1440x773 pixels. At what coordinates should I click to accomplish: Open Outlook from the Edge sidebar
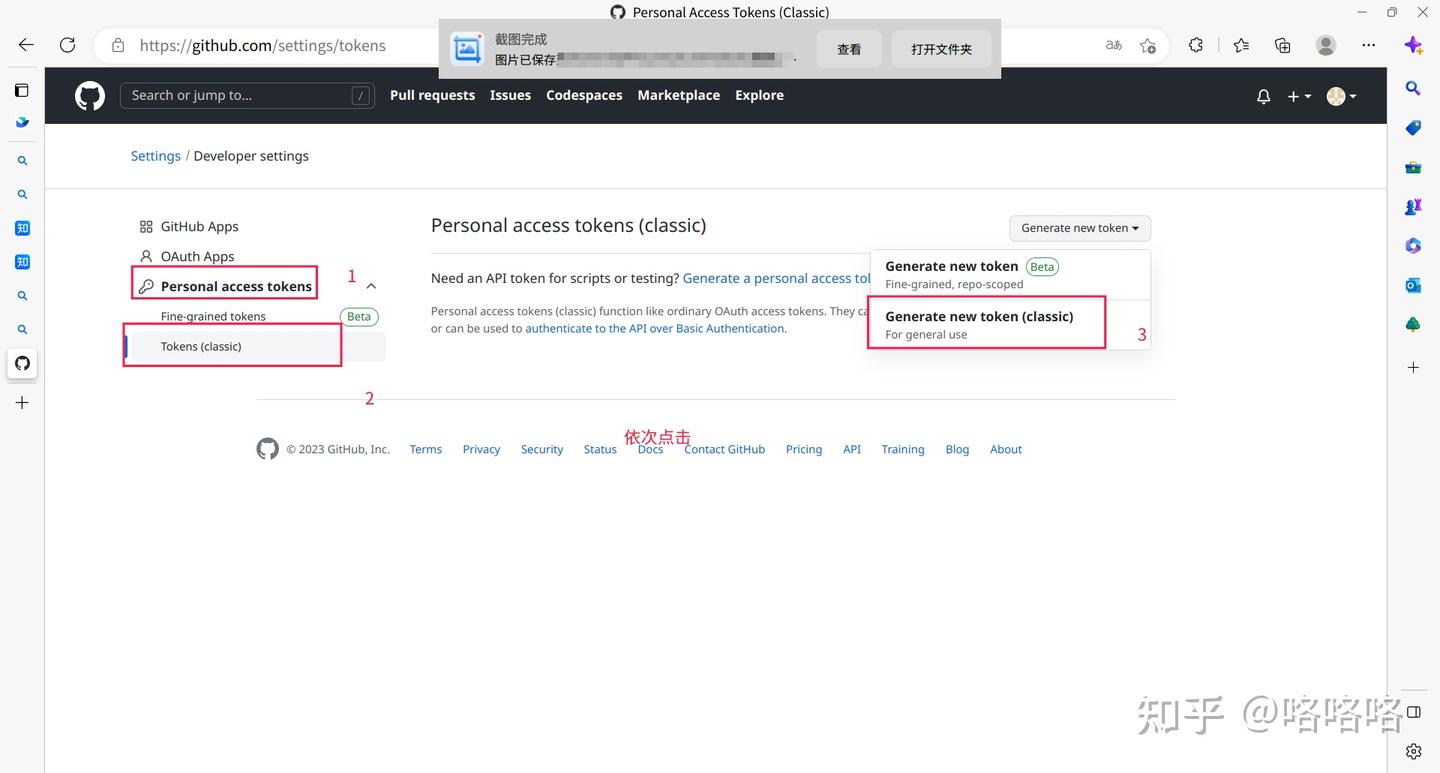point(1412,285)
